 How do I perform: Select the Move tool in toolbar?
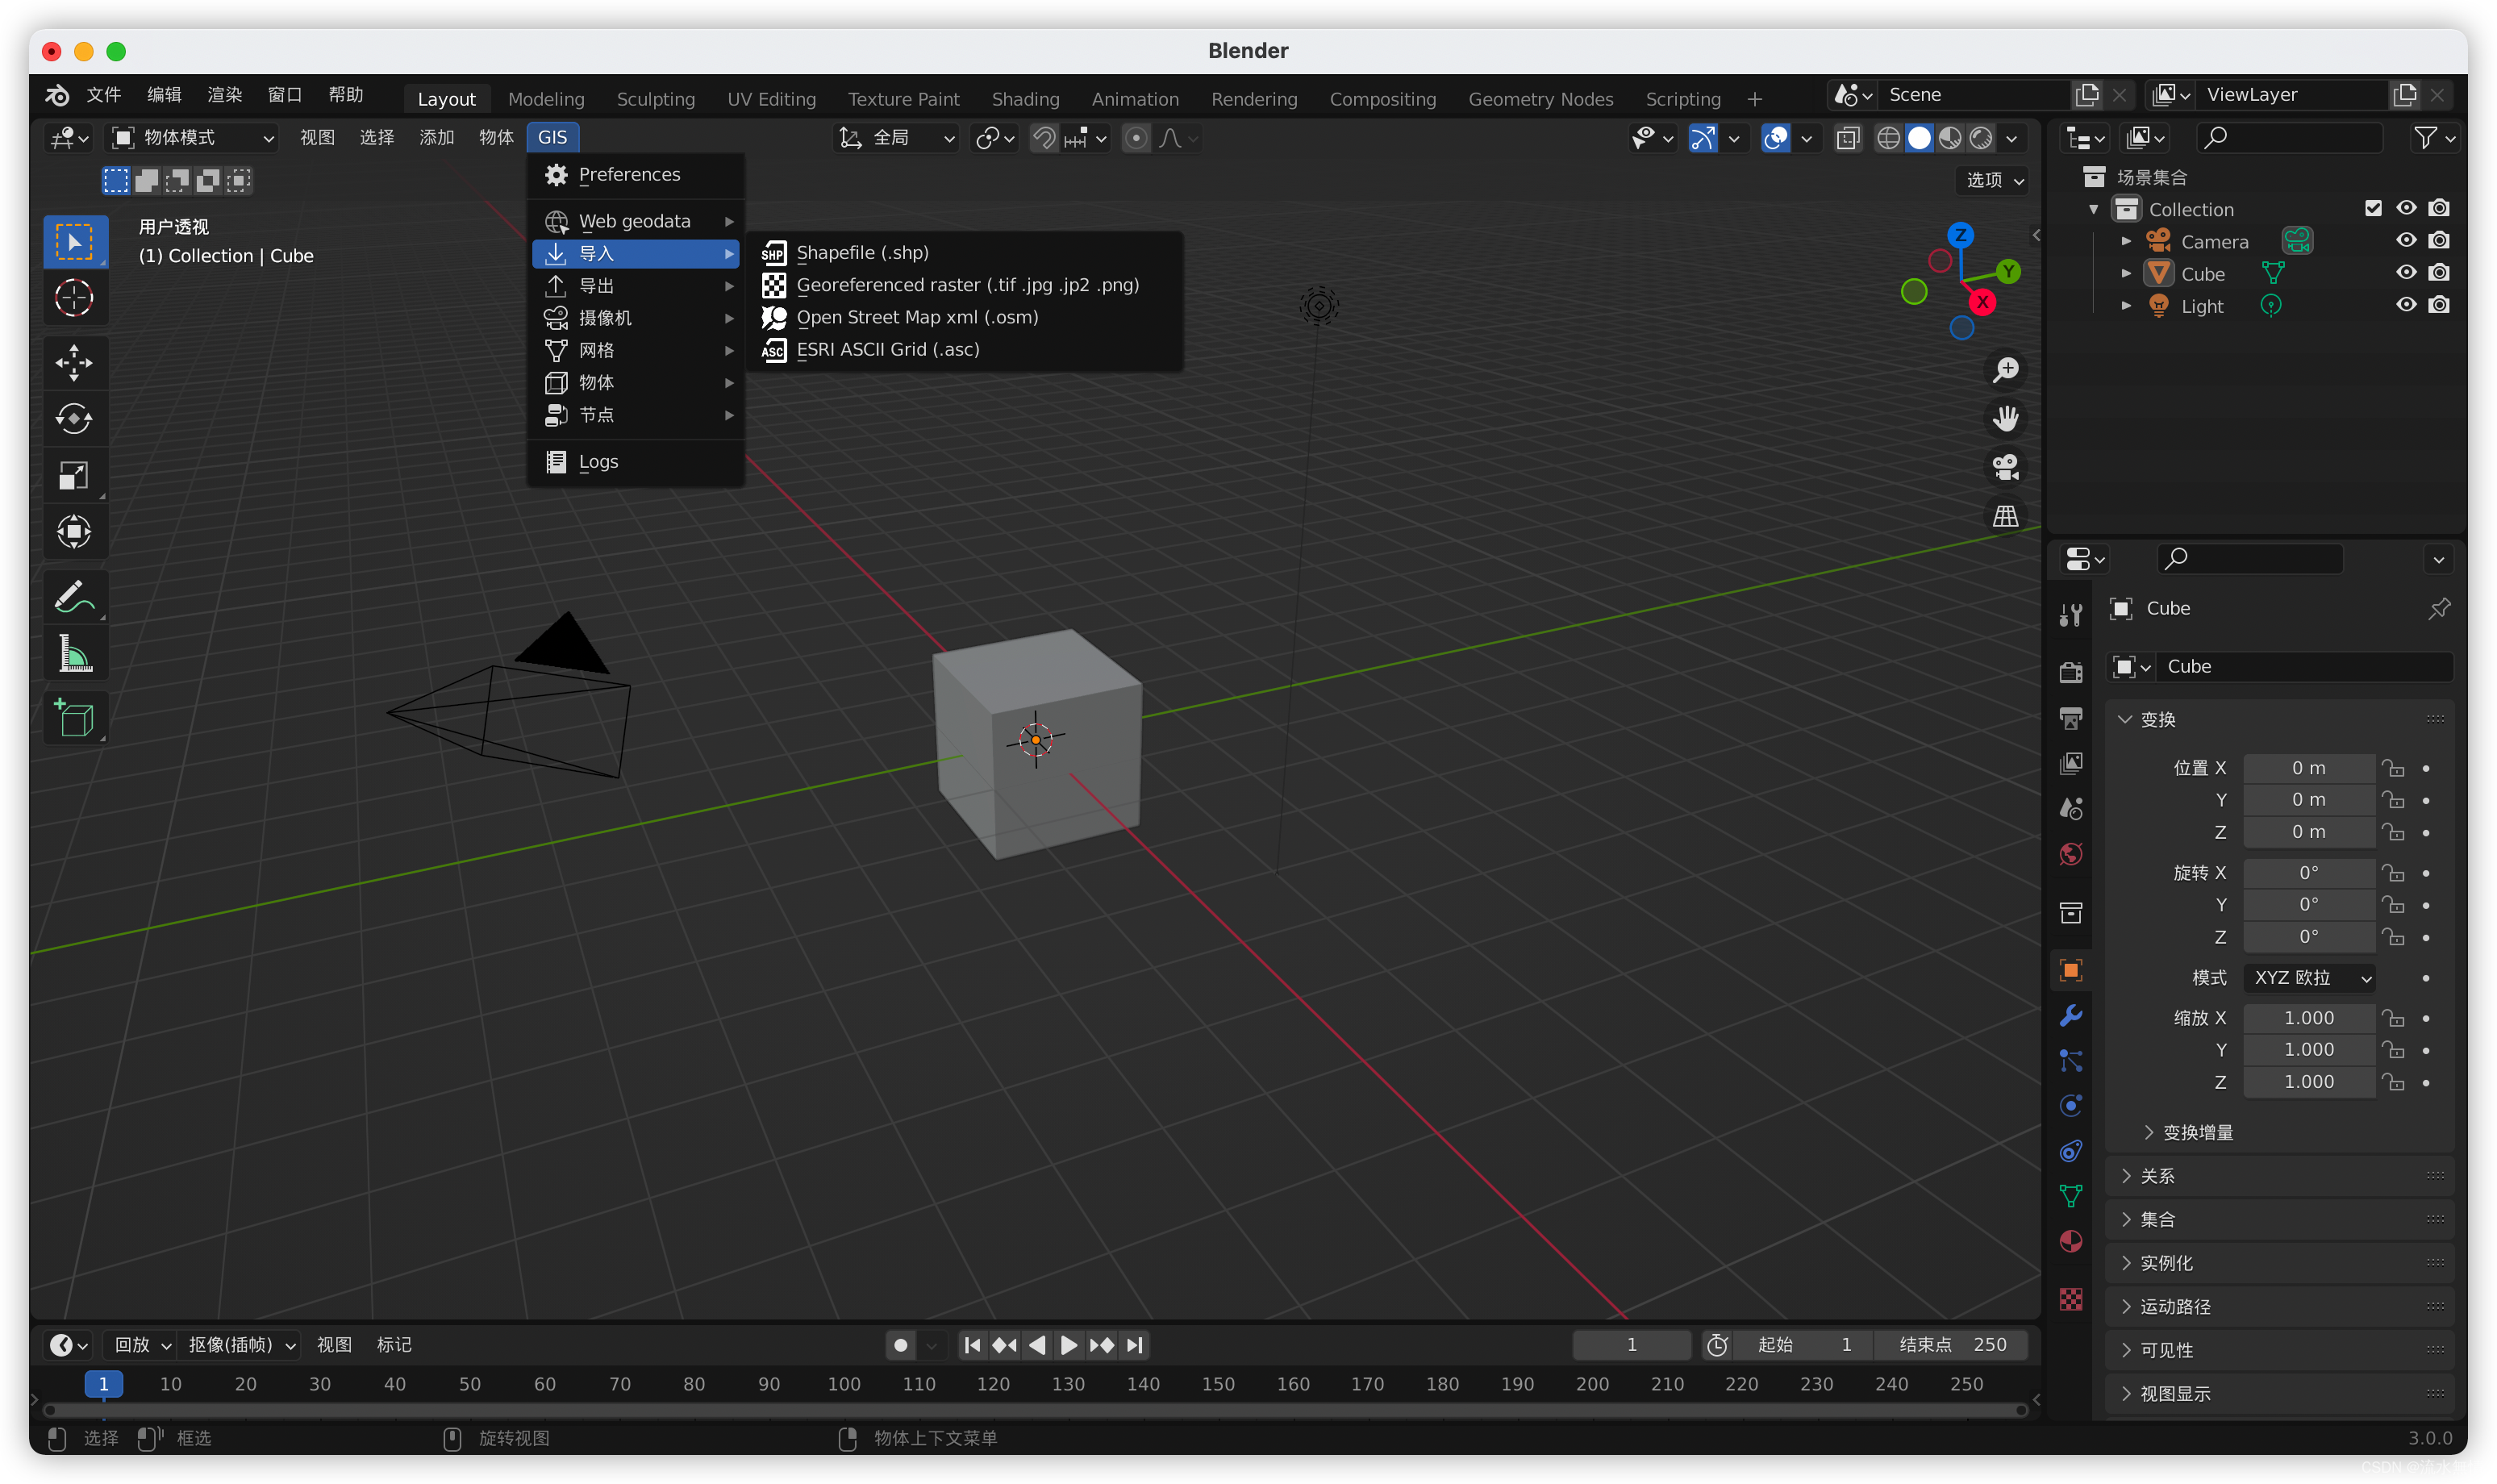[x=74, y=362]
